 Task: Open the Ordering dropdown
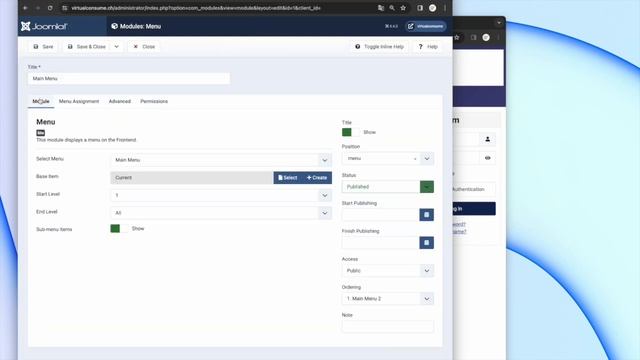click(427, 299)
